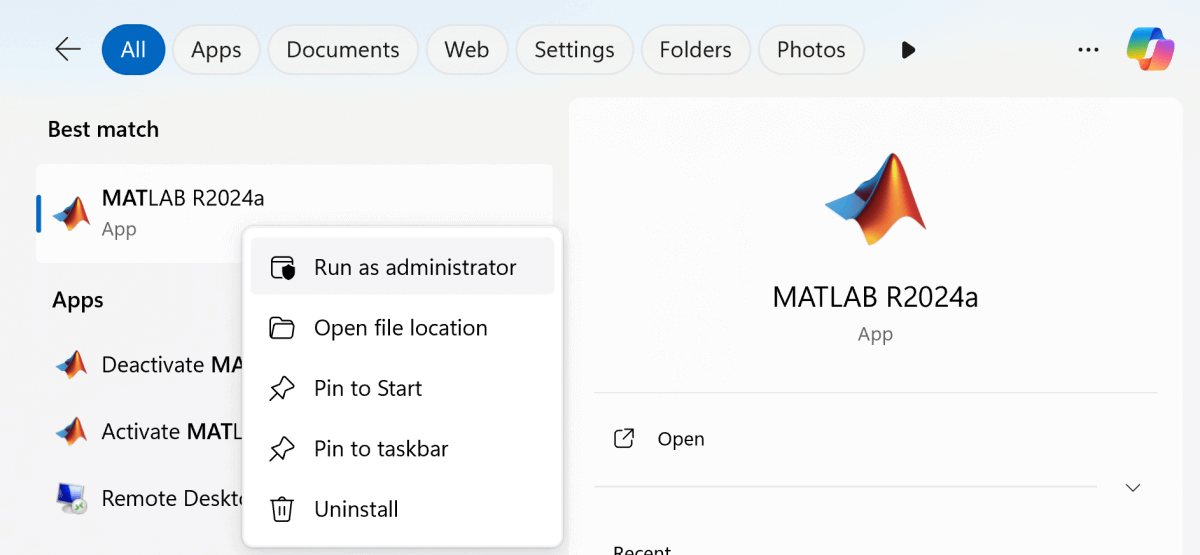This screenshot has height=555, width=1200.
Task: Click the Best match heading
Action: (103, 129)
